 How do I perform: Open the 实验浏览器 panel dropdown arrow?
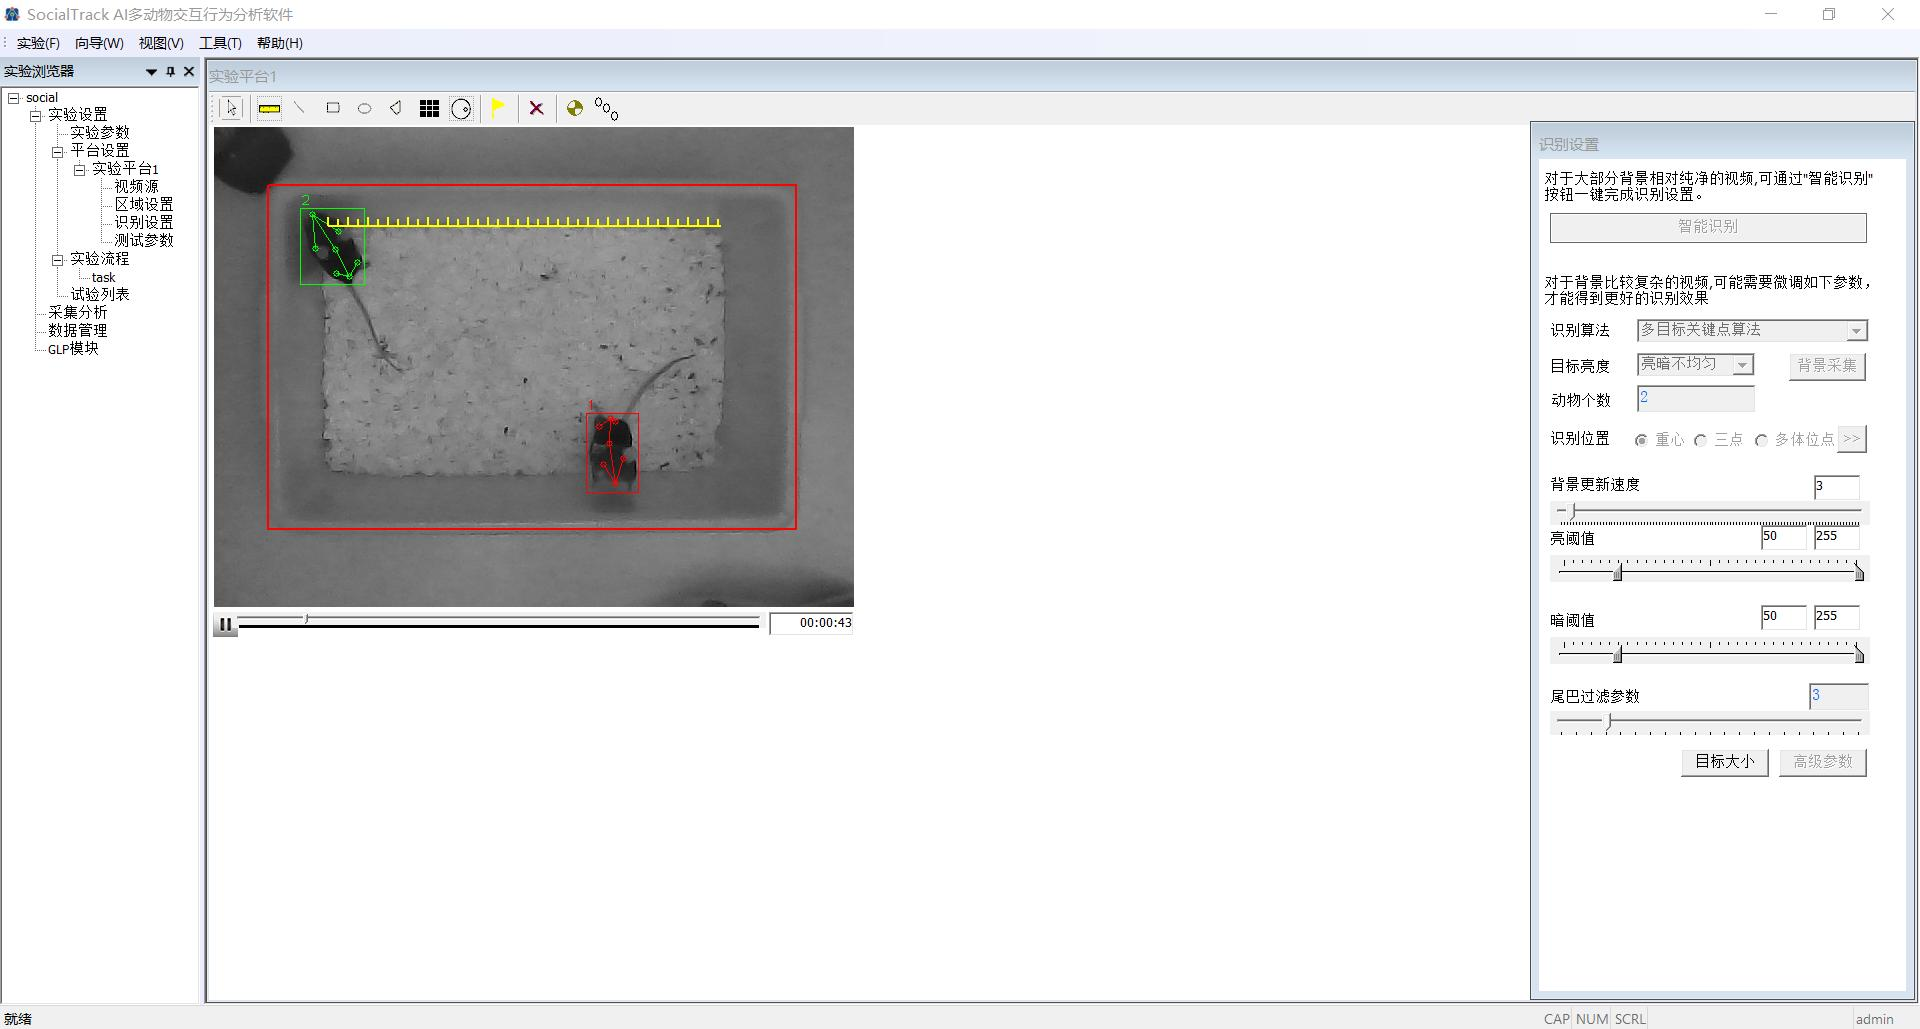tap(152, 71)
